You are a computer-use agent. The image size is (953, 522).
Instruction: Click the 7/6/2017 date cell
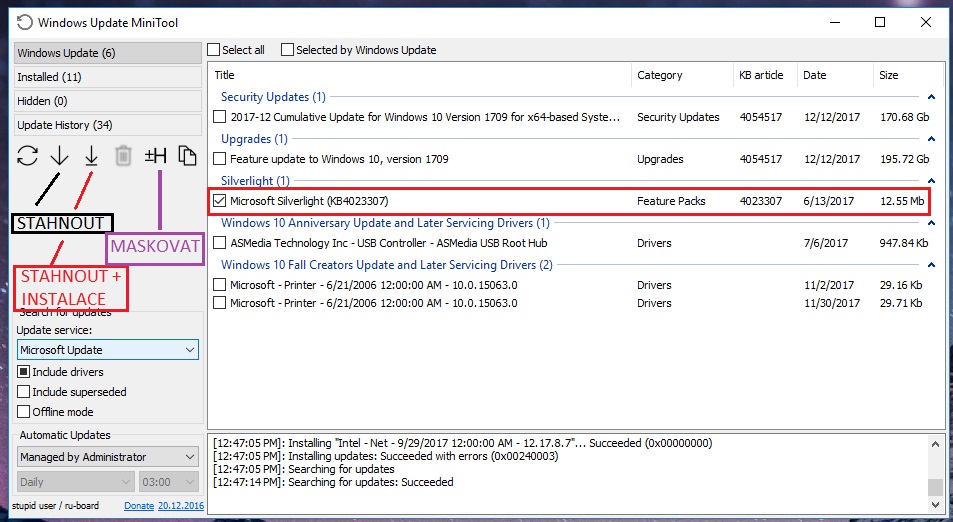click(x=825, y=243)
